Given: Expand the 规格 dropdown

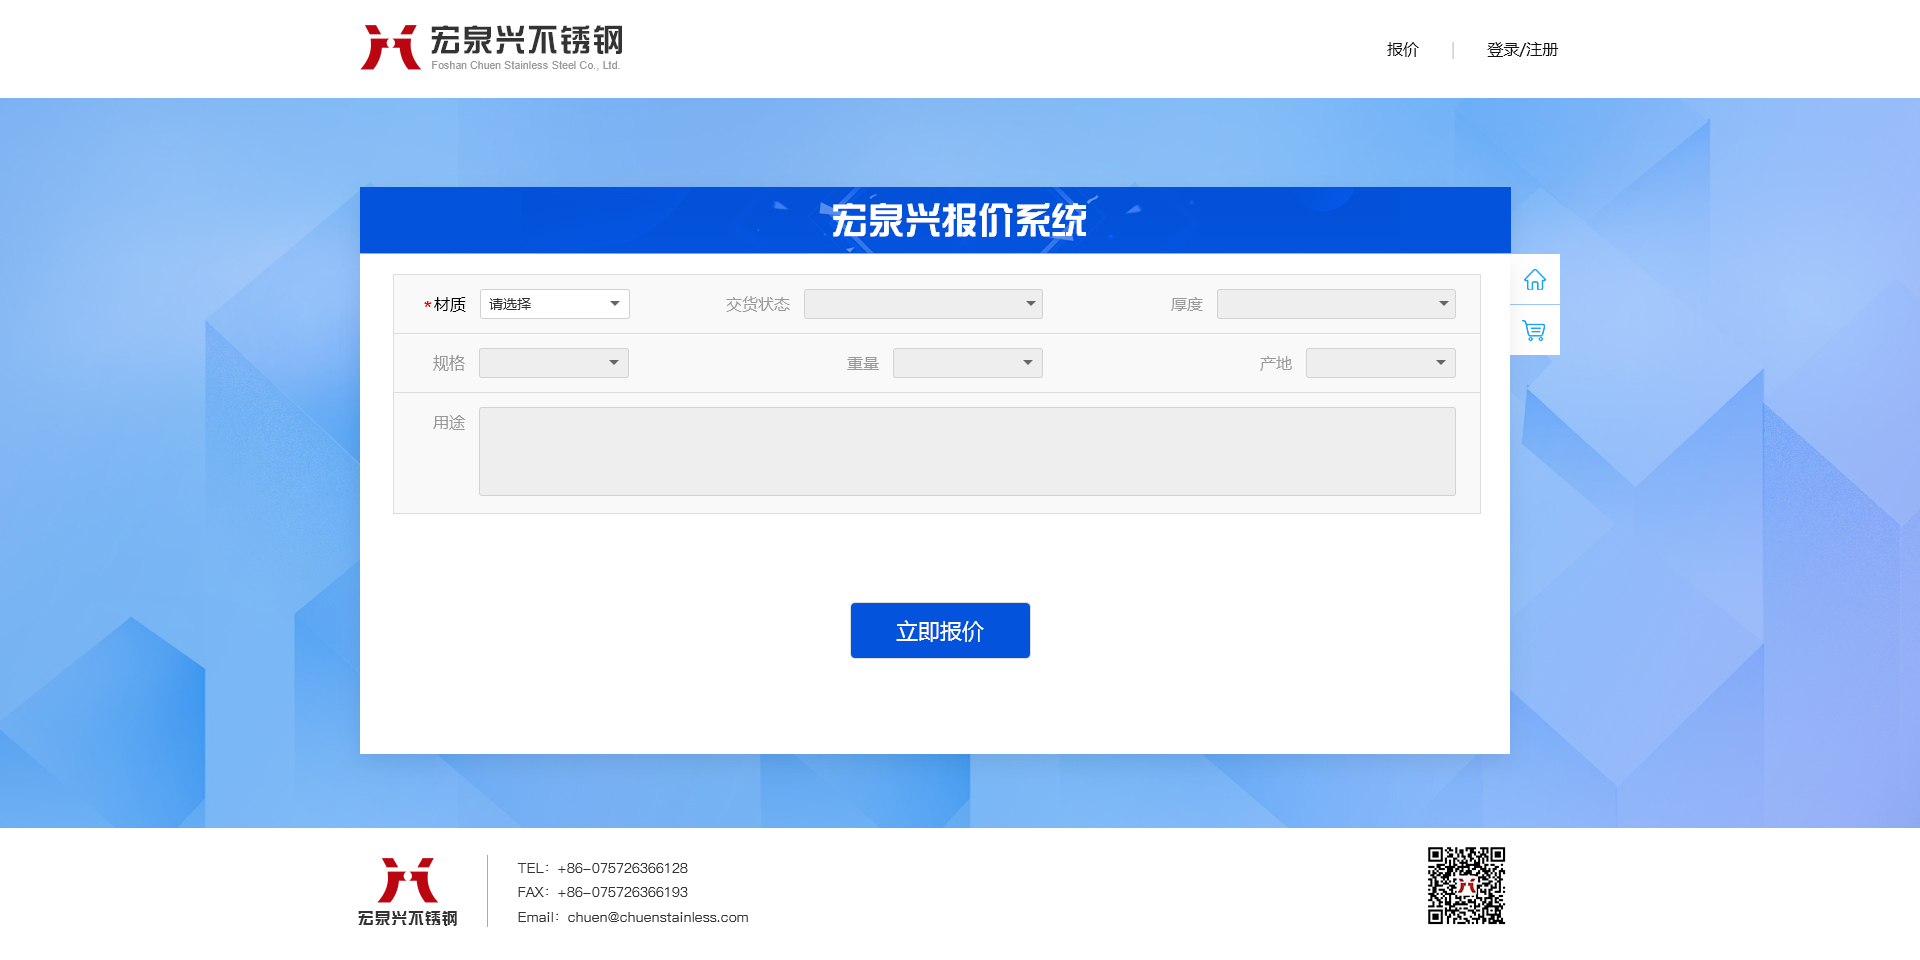Looking at the screenshot, I should coord(553,363).
